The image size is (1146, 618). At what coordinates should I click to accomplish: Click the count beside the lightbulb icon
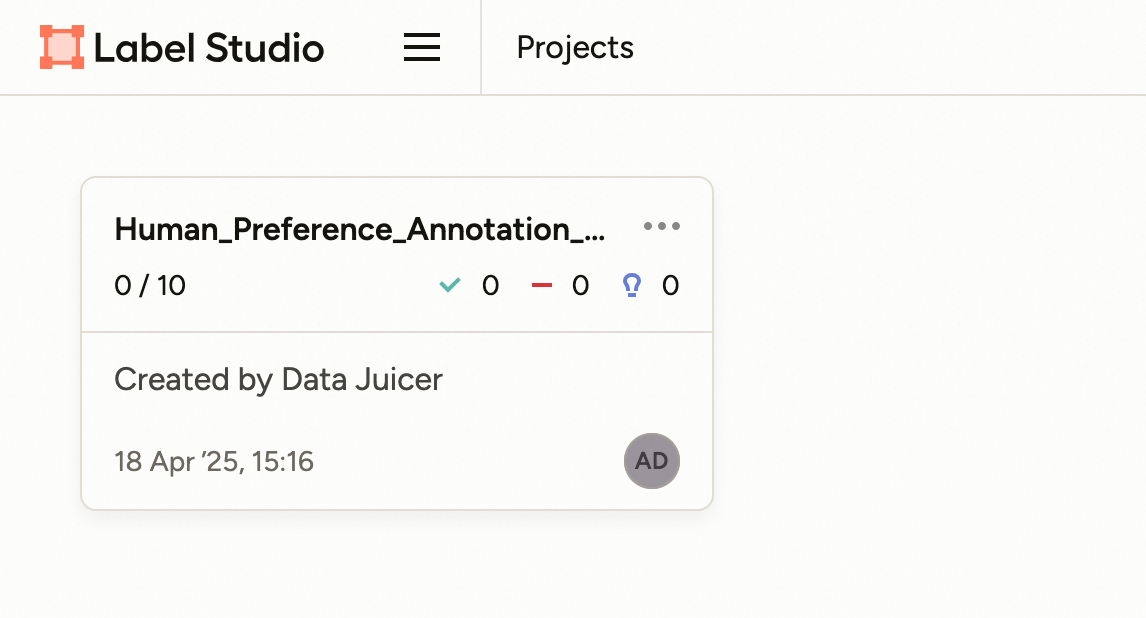pyautogui.click(x=670, y=286)
